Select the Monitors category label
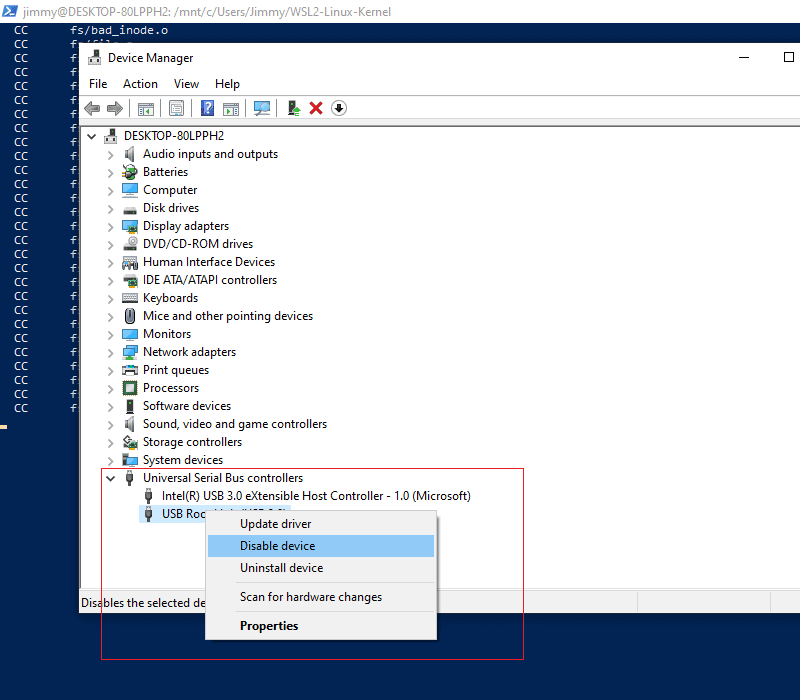 coord(167,334)
